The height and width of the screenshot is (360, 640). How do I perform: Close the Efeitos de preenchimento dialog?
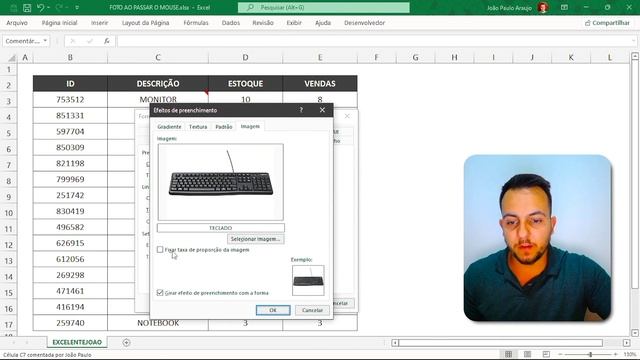point(322,110)
